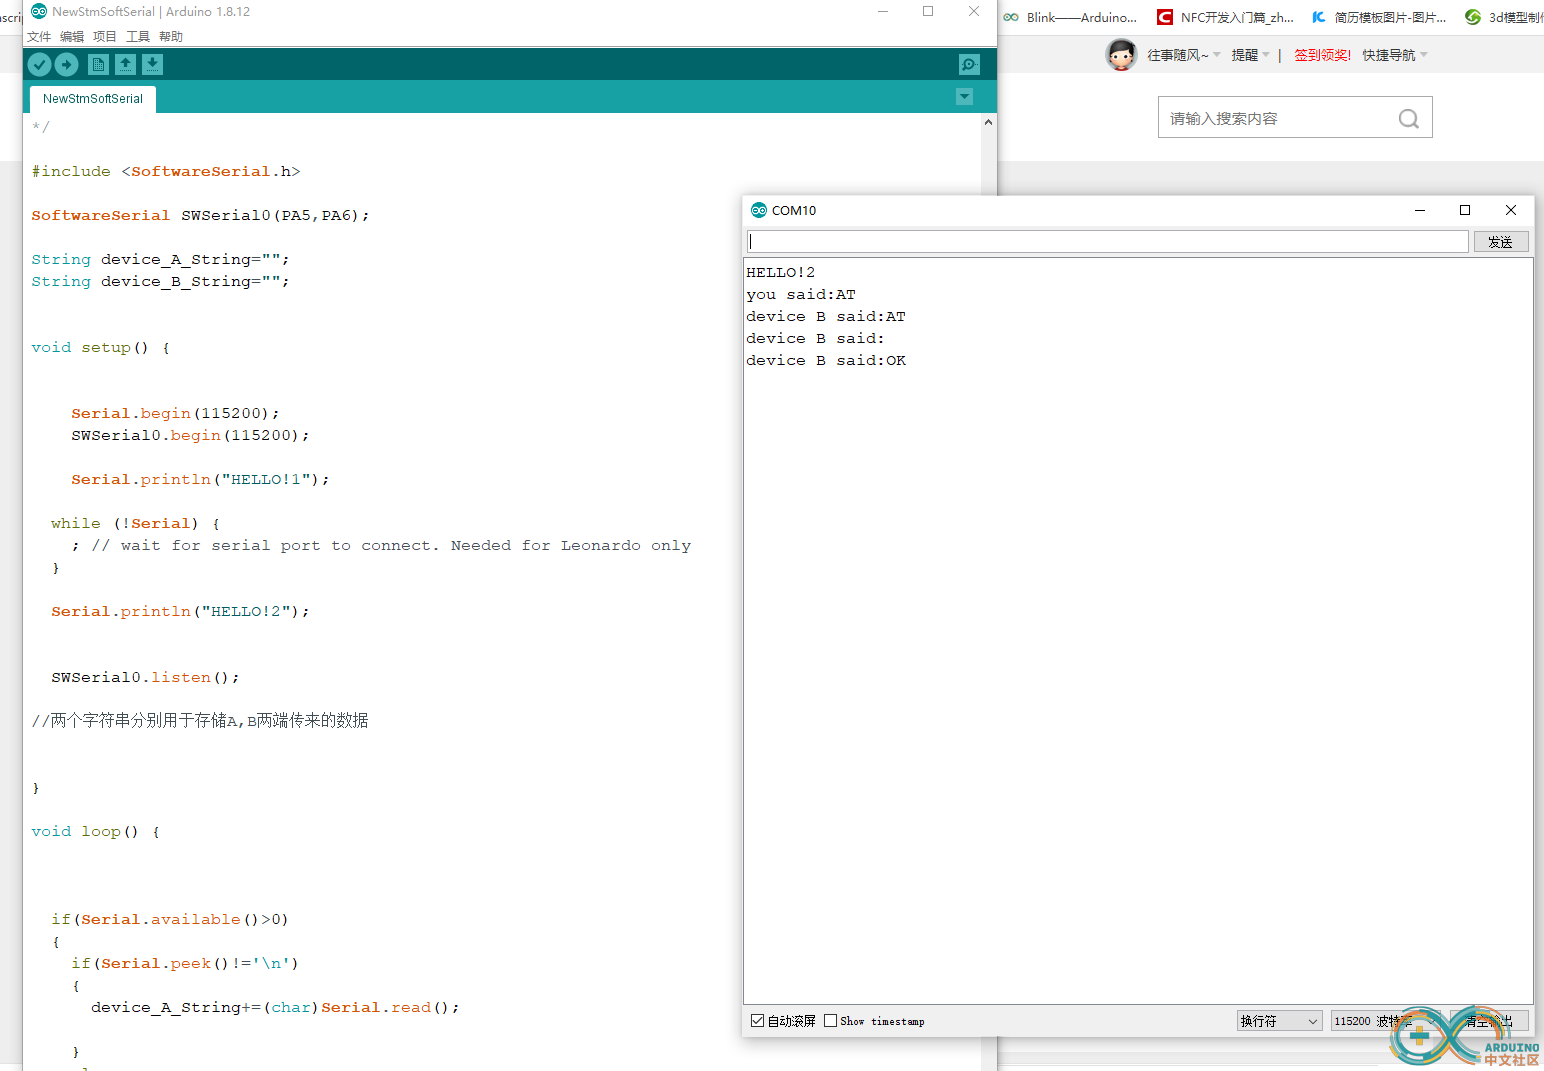
Task: Open the 工具 menu
Action: tap(138, 37)
